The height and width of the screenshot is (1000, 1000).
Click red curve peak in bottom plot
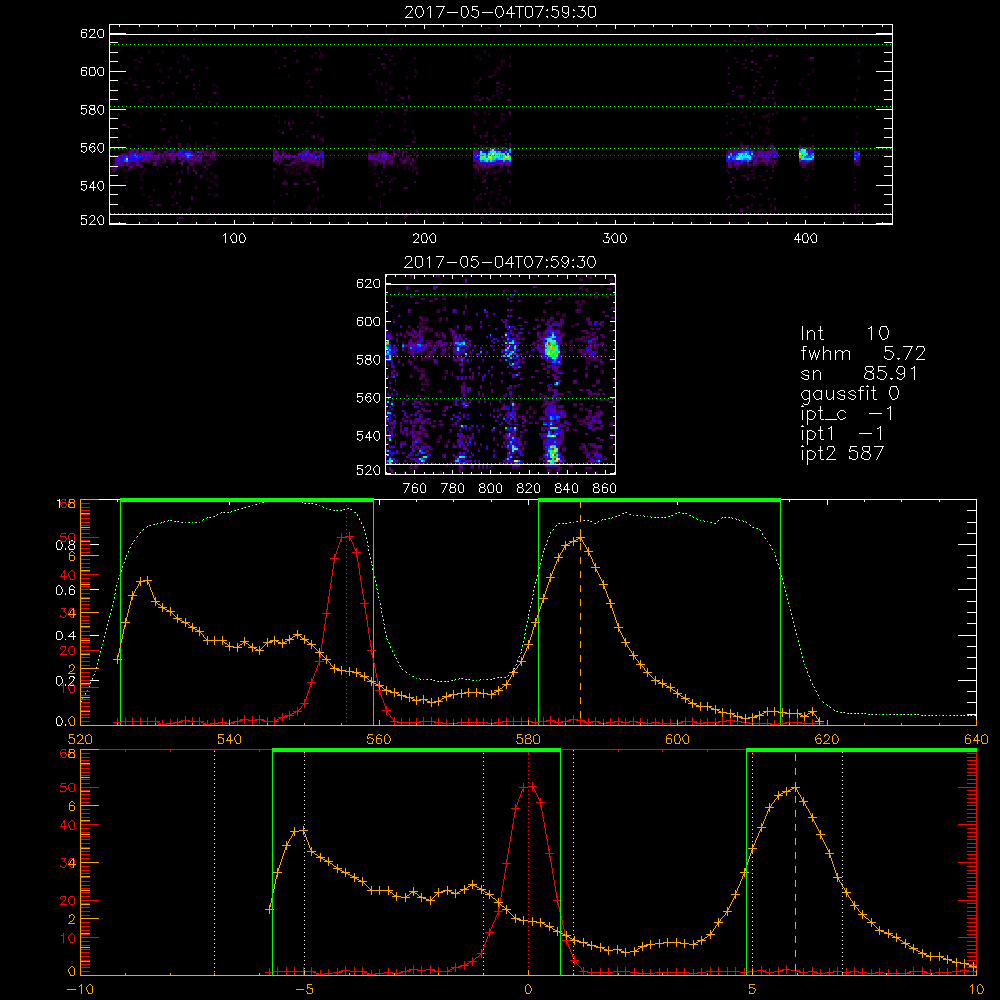click(x=528, y=786)
